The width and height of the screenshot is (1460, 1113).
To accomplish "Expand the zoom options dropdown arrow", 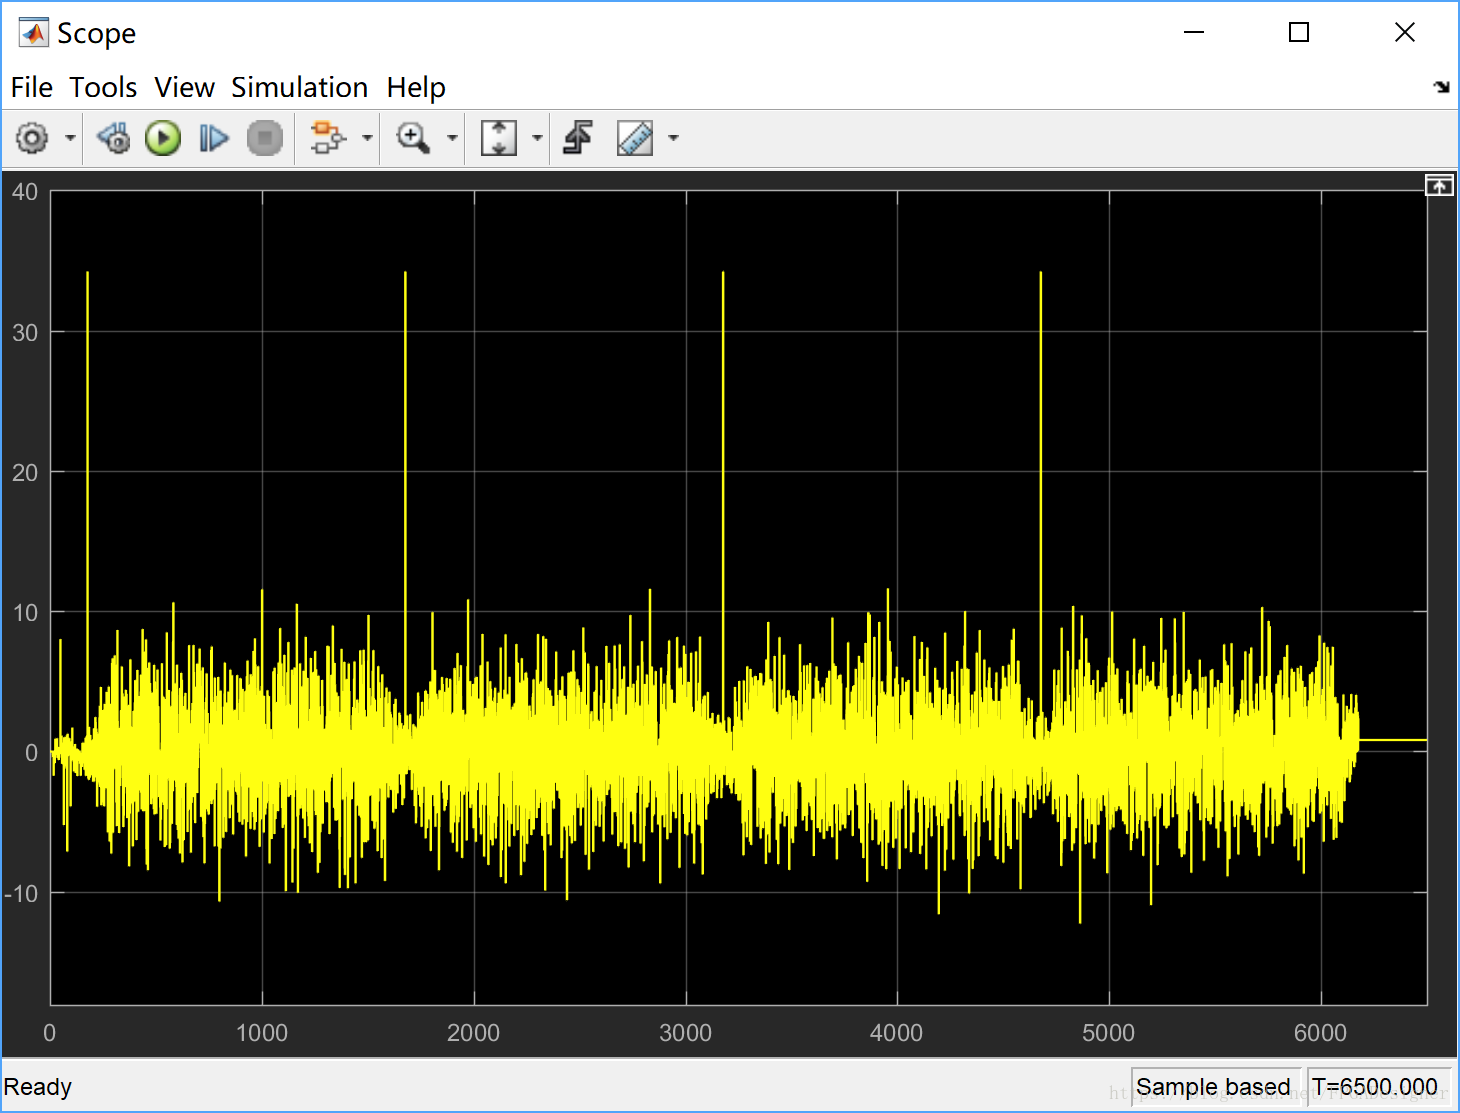I will (x=452, y=138).
